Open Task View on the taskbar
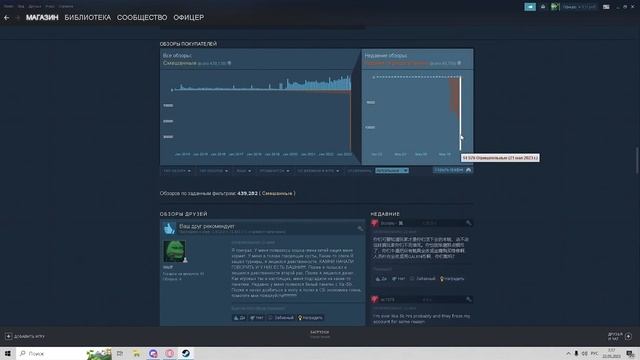This screenshot has width=640, height=360. [x=120, y=353]
